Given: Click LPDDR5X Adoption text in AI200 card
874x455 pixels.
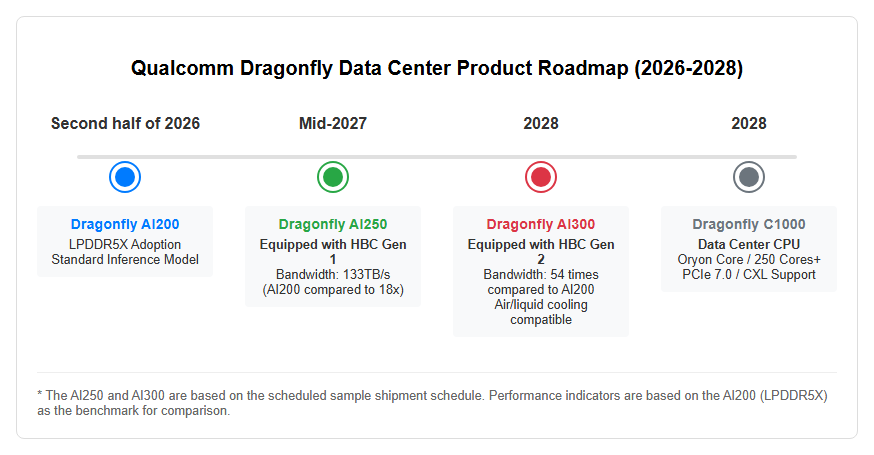Looking at the screenshot, I should click(x=125, y=244).
